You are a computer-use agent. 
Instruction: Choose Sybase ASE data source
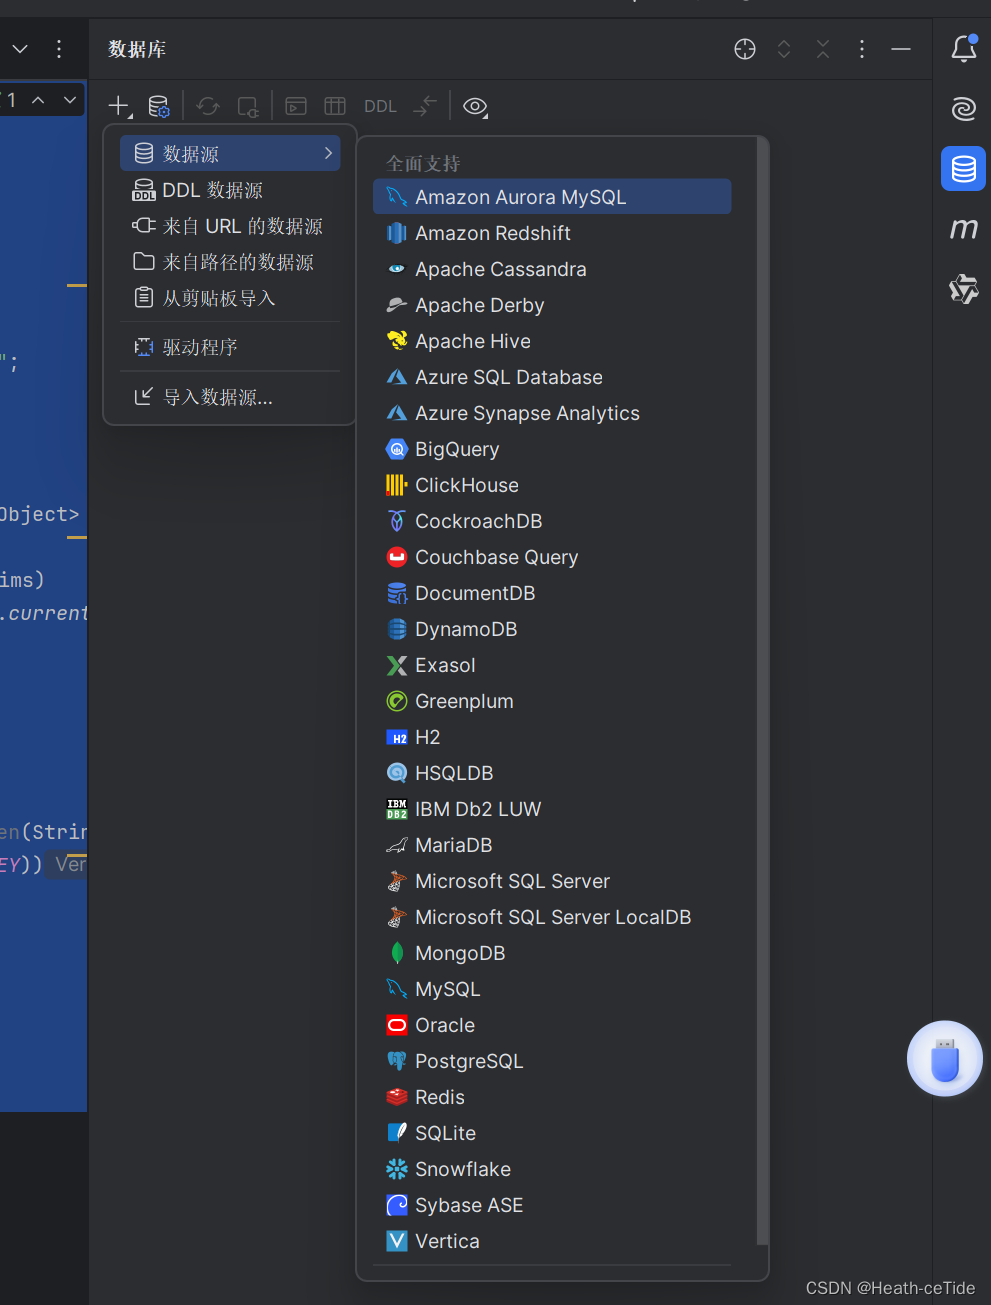coord(552,1205)
